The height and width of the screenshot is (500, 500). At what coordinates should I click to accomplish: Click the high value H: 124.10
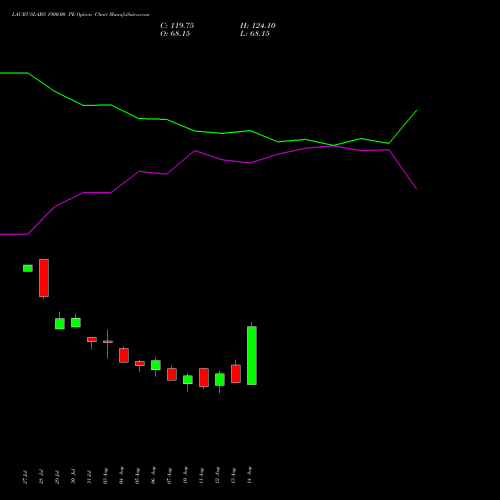(258, 26)
